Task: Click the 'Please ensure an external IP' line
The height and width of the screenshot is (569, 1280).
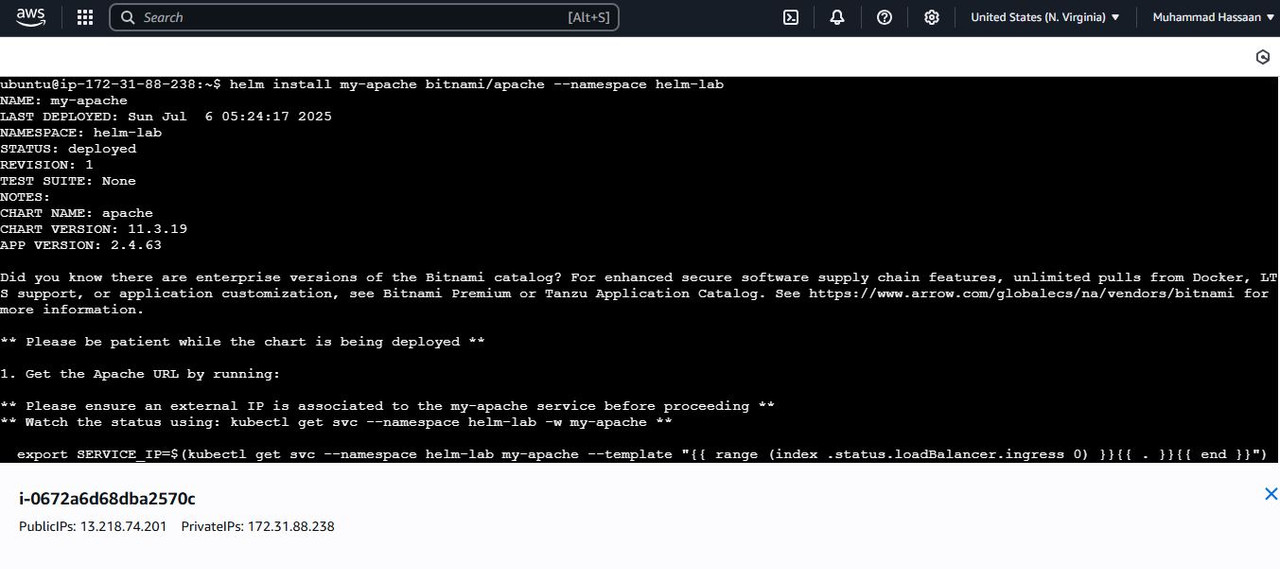Action: 388,406
